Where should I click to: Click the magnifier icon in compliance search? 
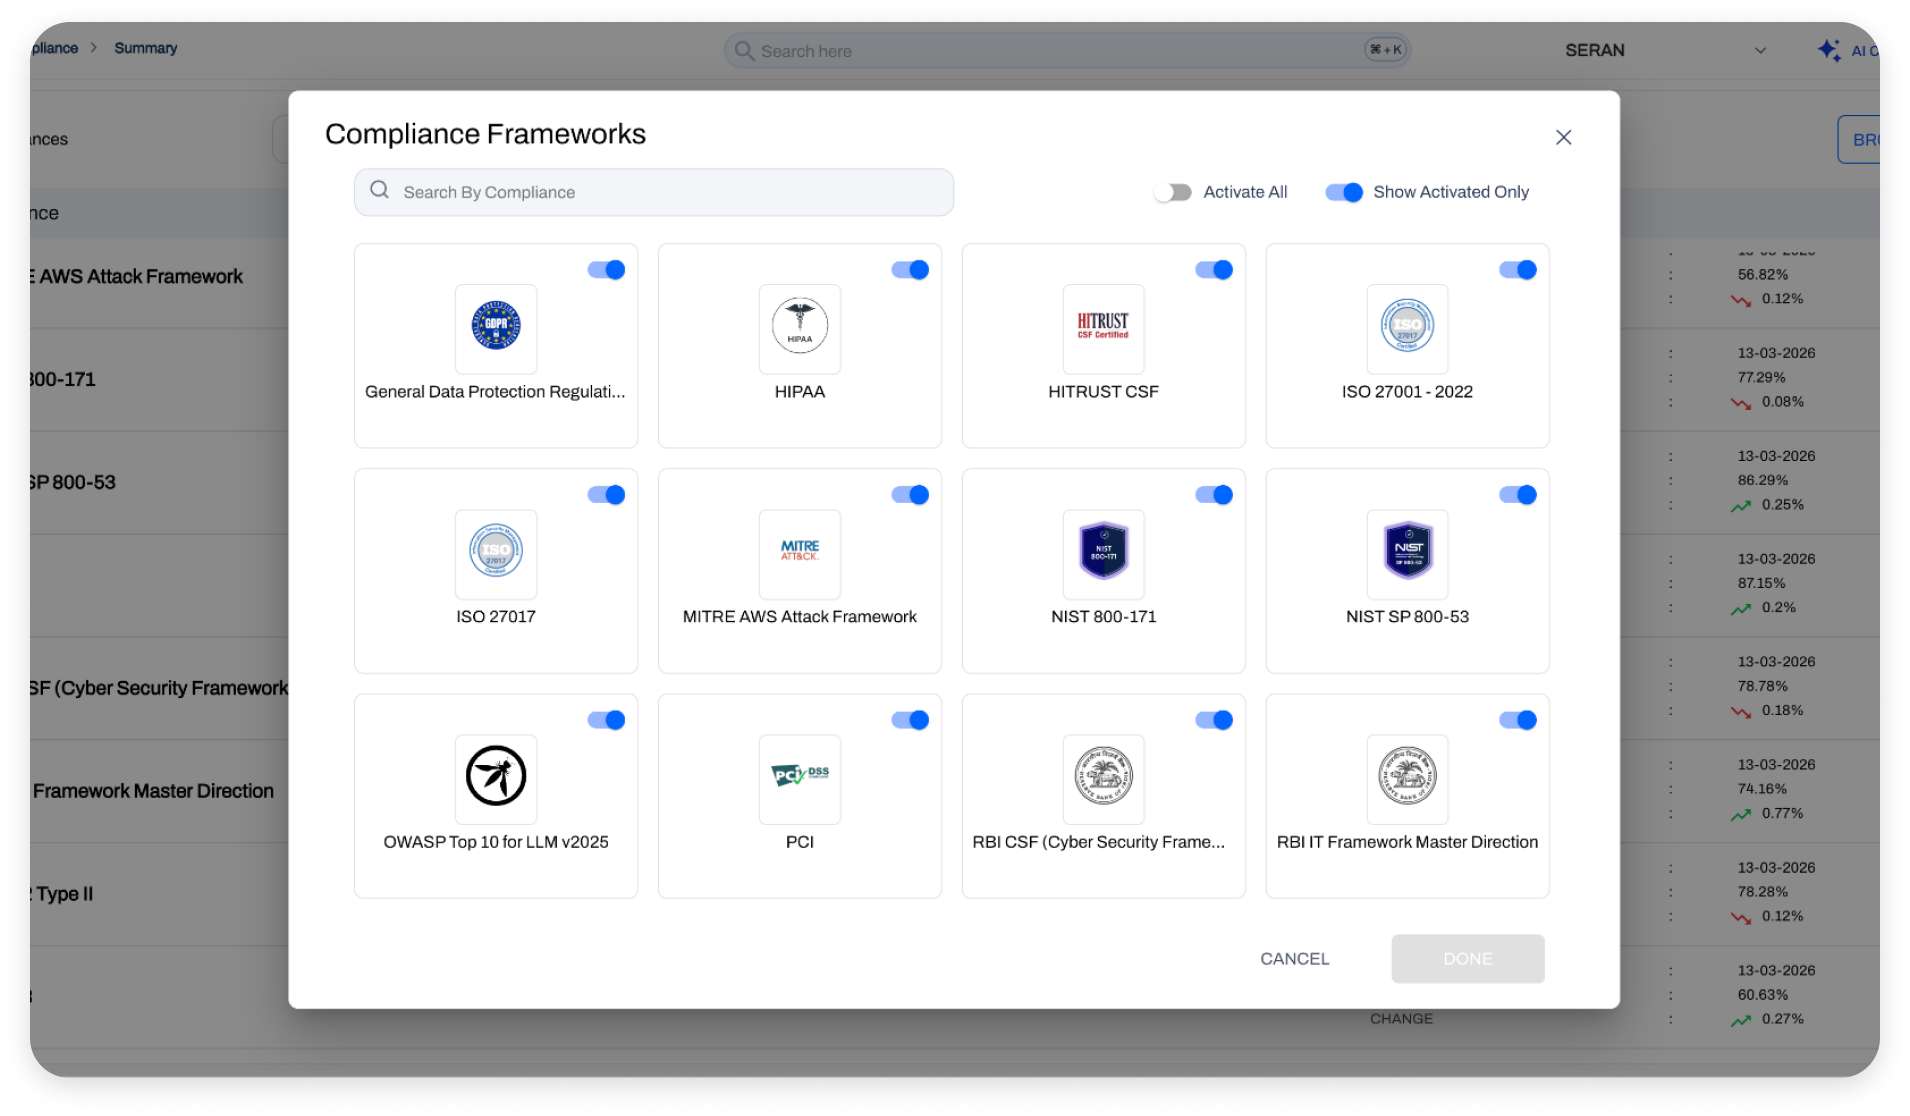coord(380,190)
